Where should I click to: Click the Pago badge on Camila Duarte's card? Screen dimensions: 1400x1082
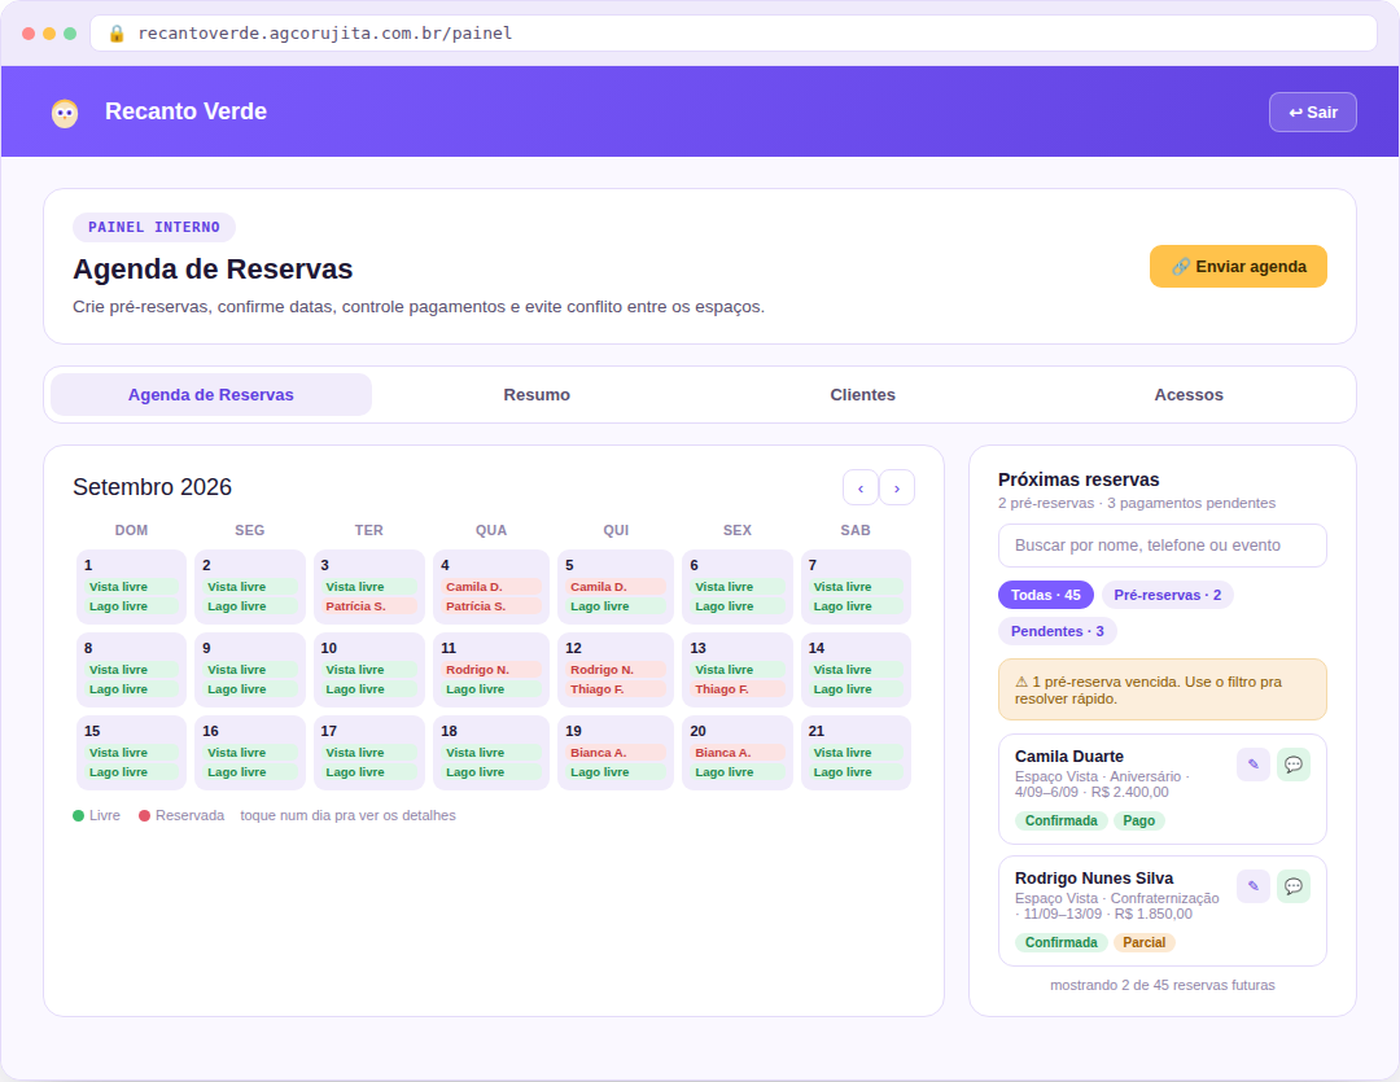1139,821
